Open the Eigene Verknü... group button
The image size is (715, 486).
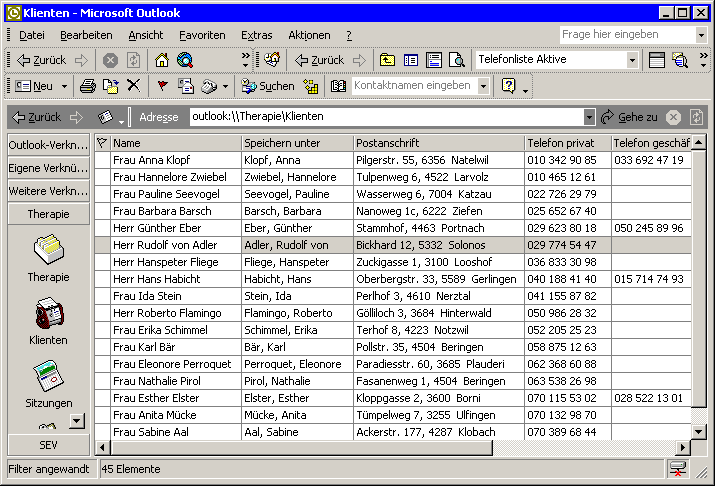coord(48,168)
